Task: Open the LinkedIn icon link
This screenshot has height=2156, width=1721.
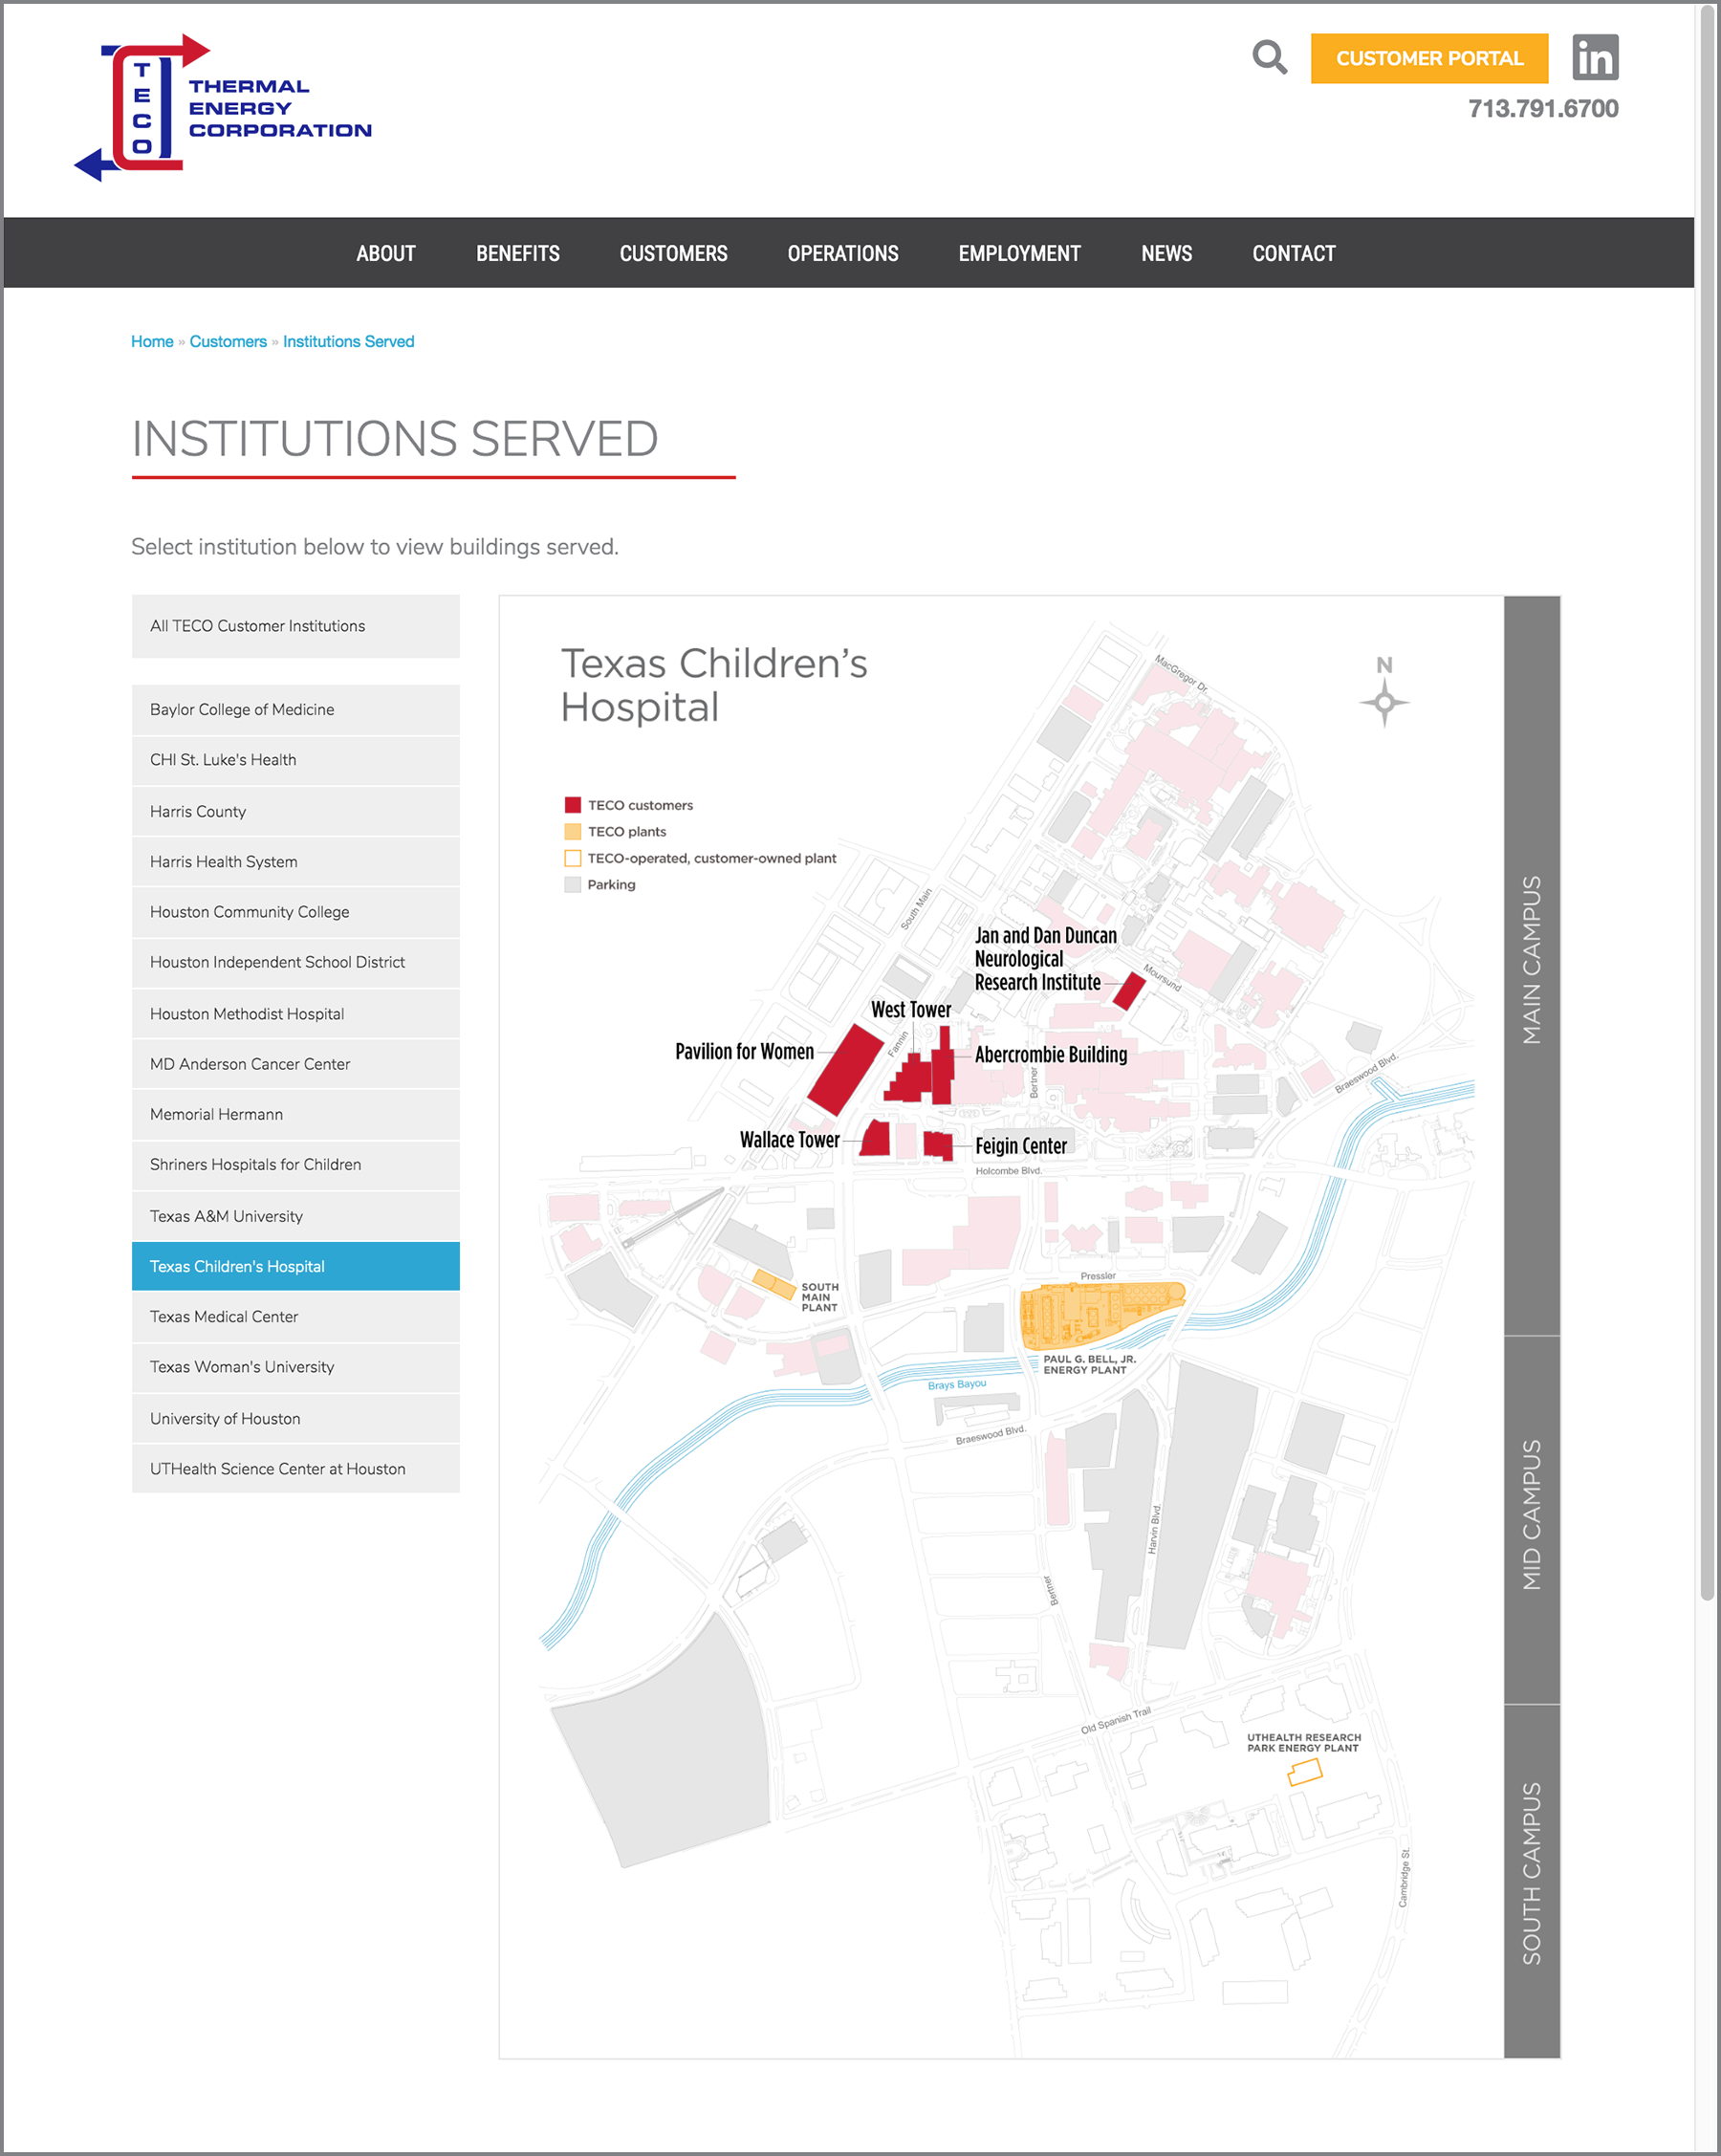Action: (1594, 57)
